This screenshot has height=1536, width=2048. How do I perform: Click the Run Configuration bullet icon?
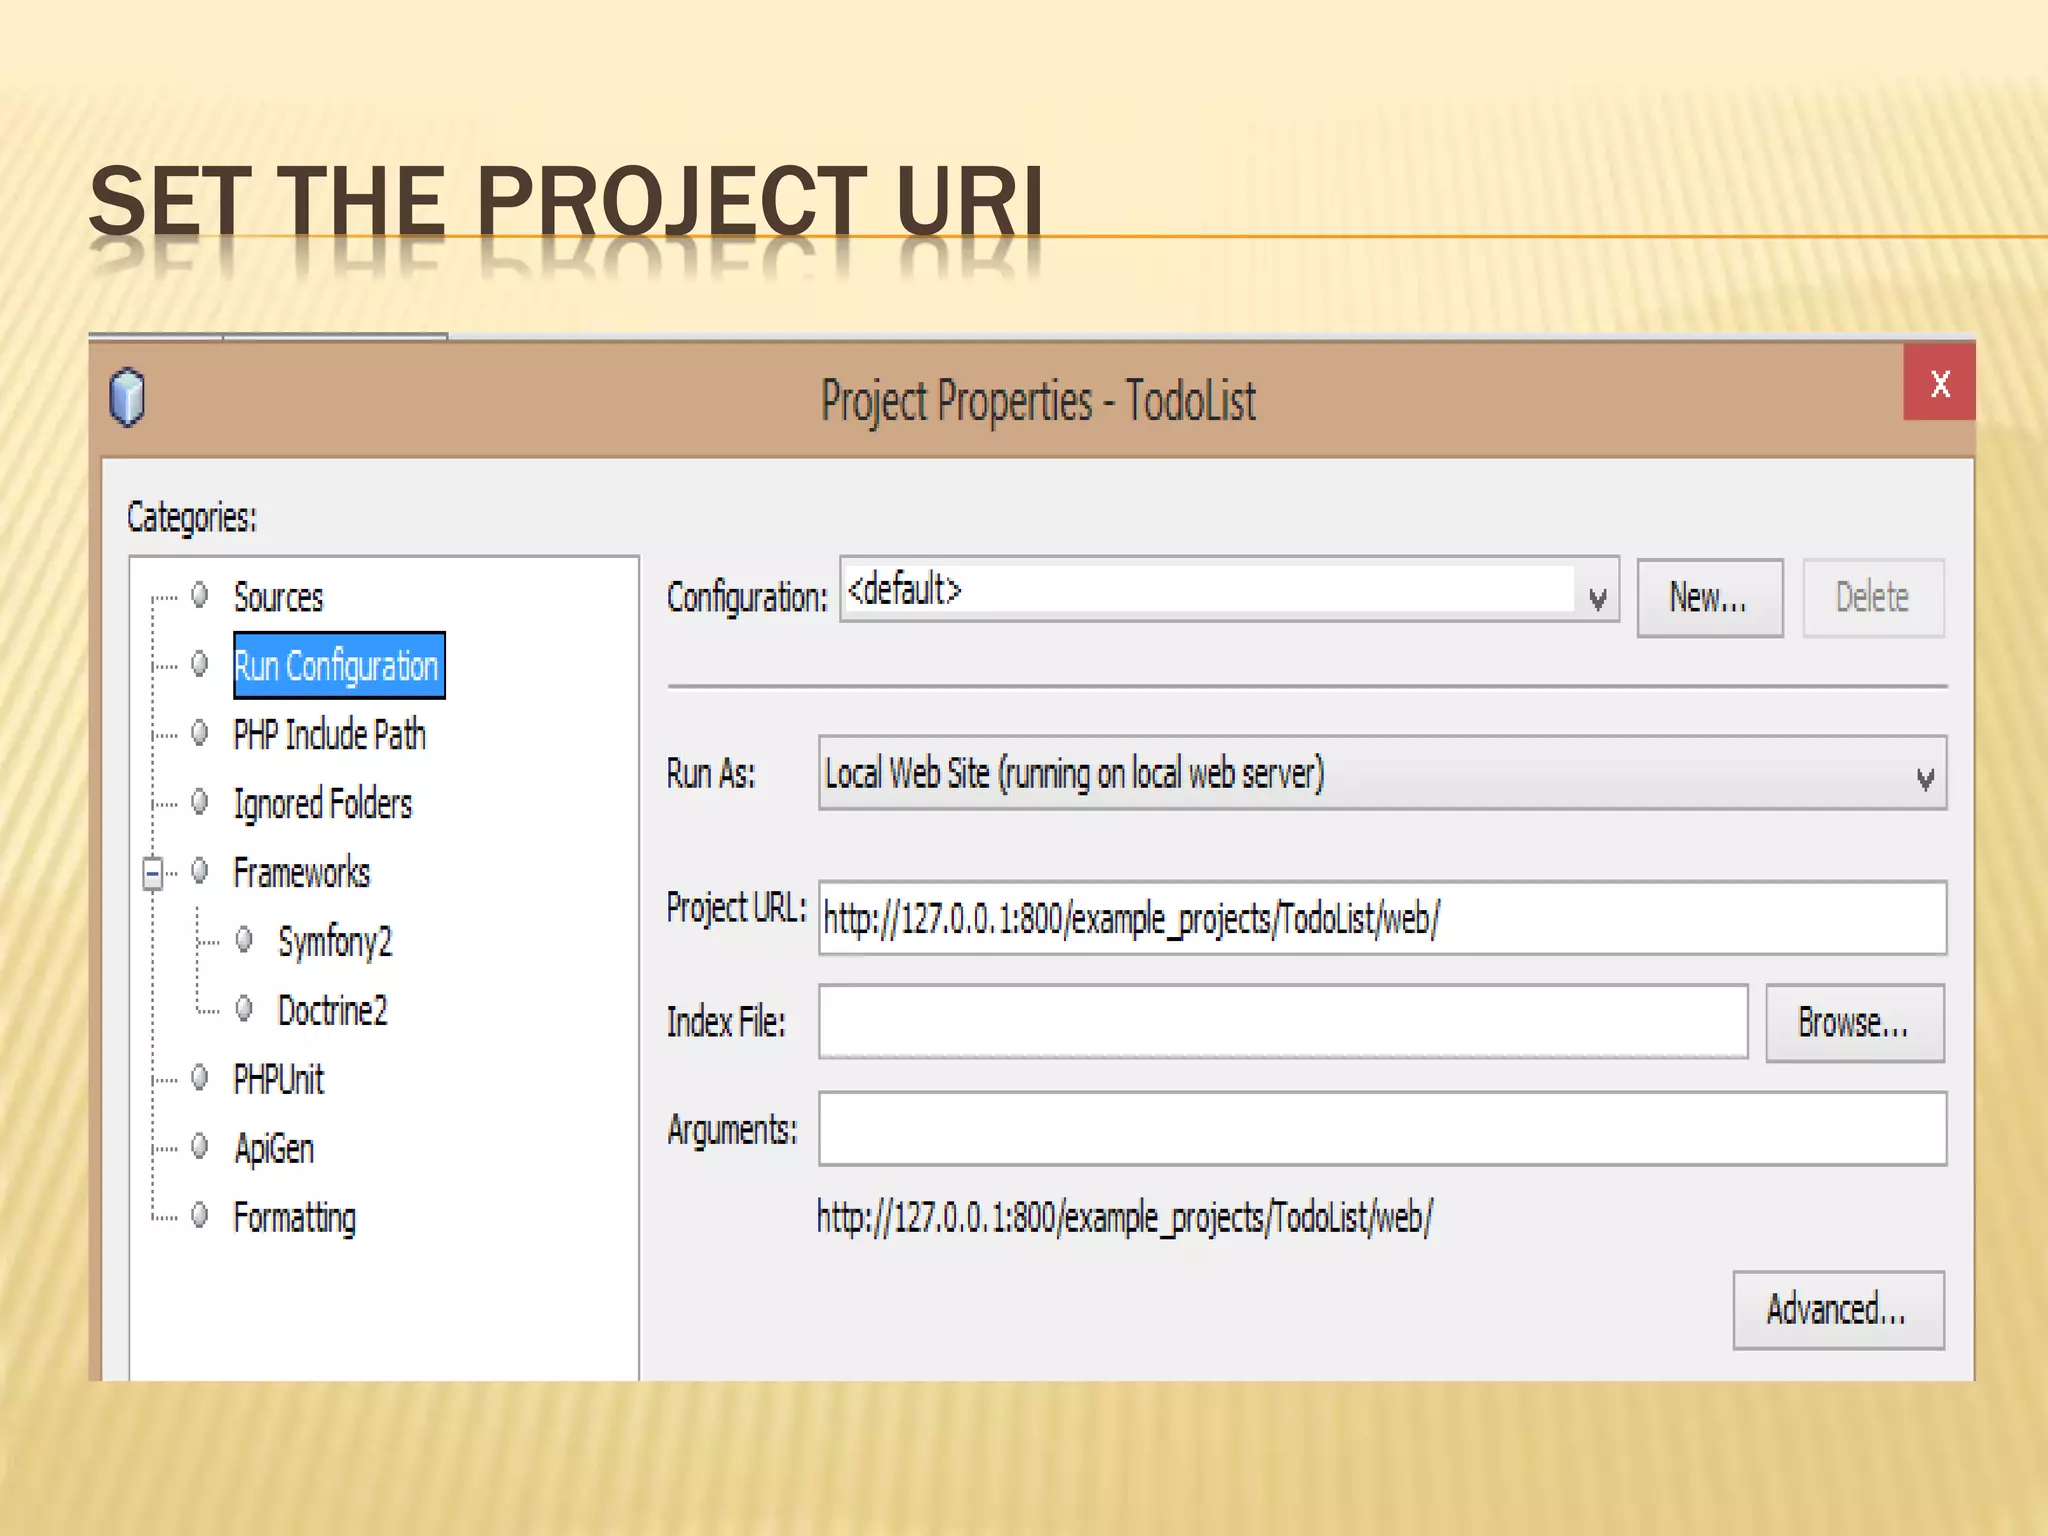pos(200,664)
